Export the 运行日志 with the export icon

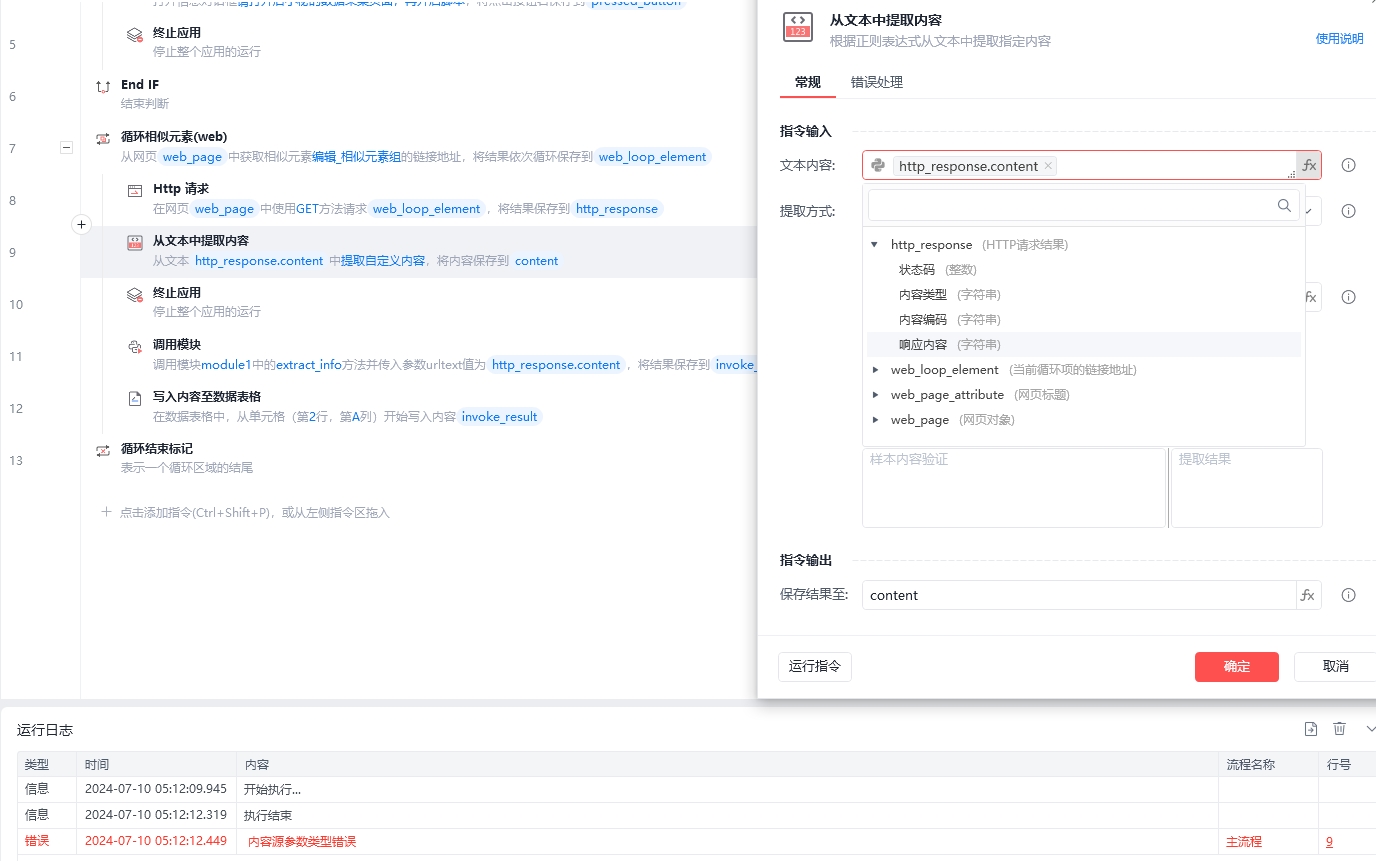tap(1311, 729)
